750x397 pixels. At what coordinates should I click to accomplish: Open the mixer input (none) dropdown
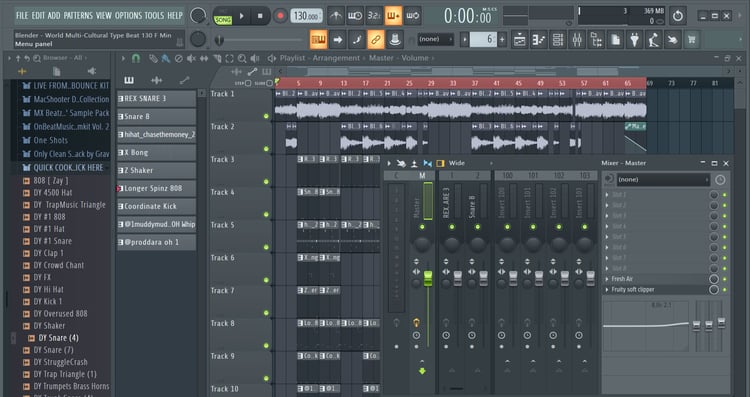click(x=663, y=179)
